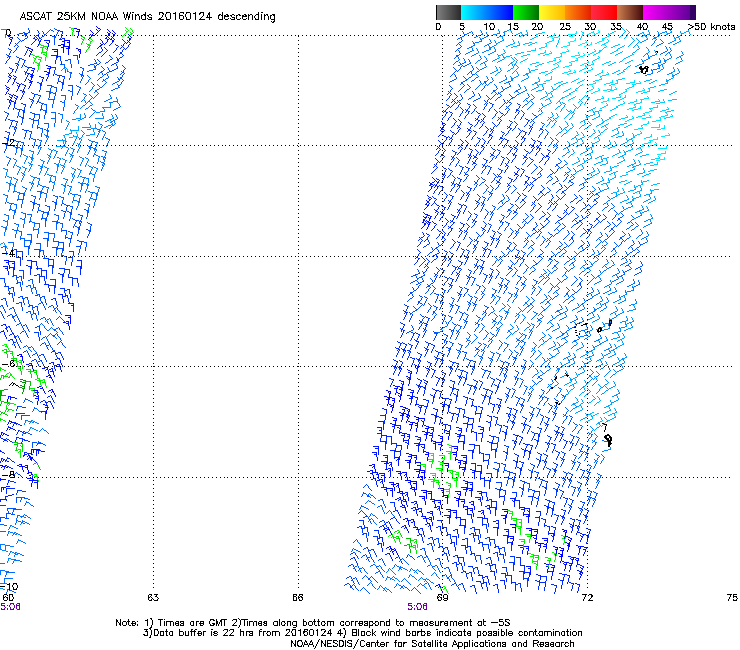Click the latitude label -2
The width and height of the screenshot is (740, 650).
[8, 143]
